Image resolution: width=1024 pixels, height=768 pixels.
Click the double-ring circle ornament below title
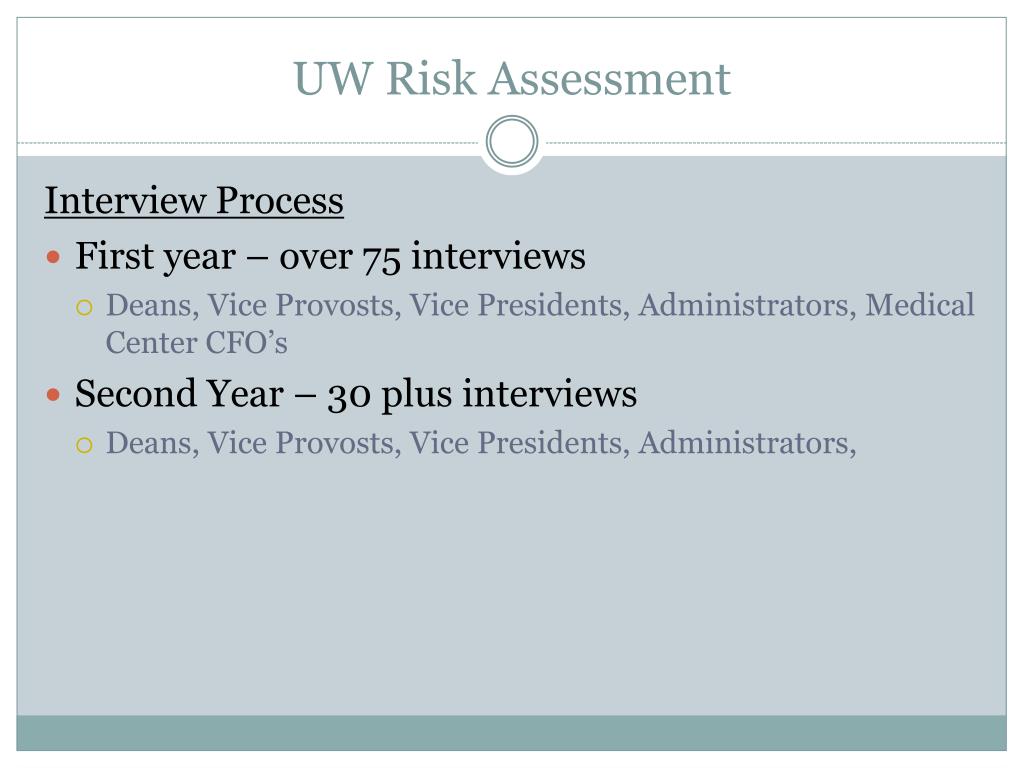[x=512, y=141]
